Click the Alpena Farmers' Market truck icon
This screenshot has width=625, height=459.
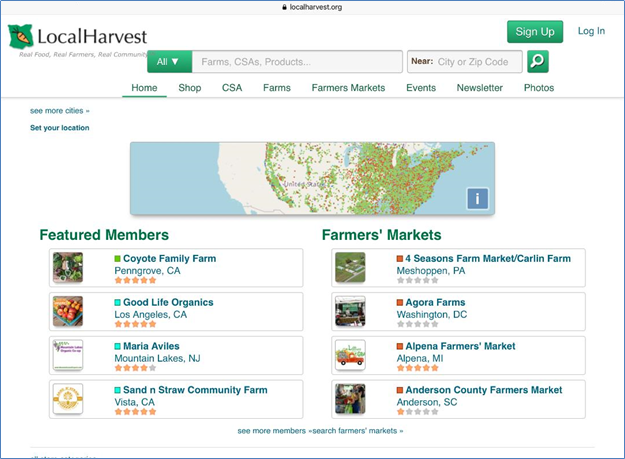pos(350,355)
